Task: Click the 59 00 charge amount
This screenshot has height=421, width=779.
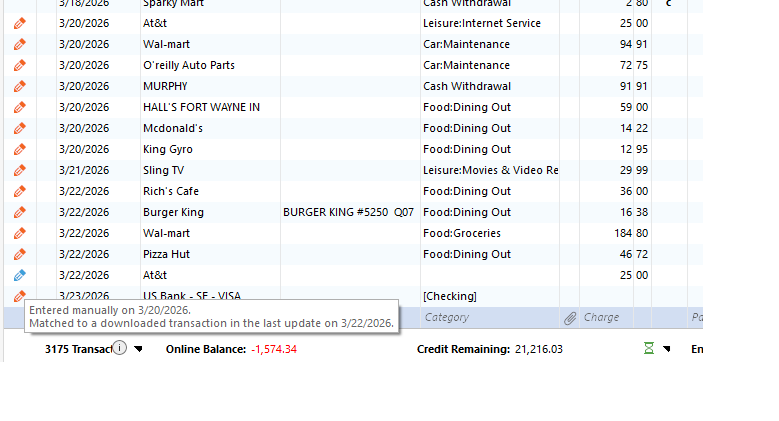Action: [634, 107]
